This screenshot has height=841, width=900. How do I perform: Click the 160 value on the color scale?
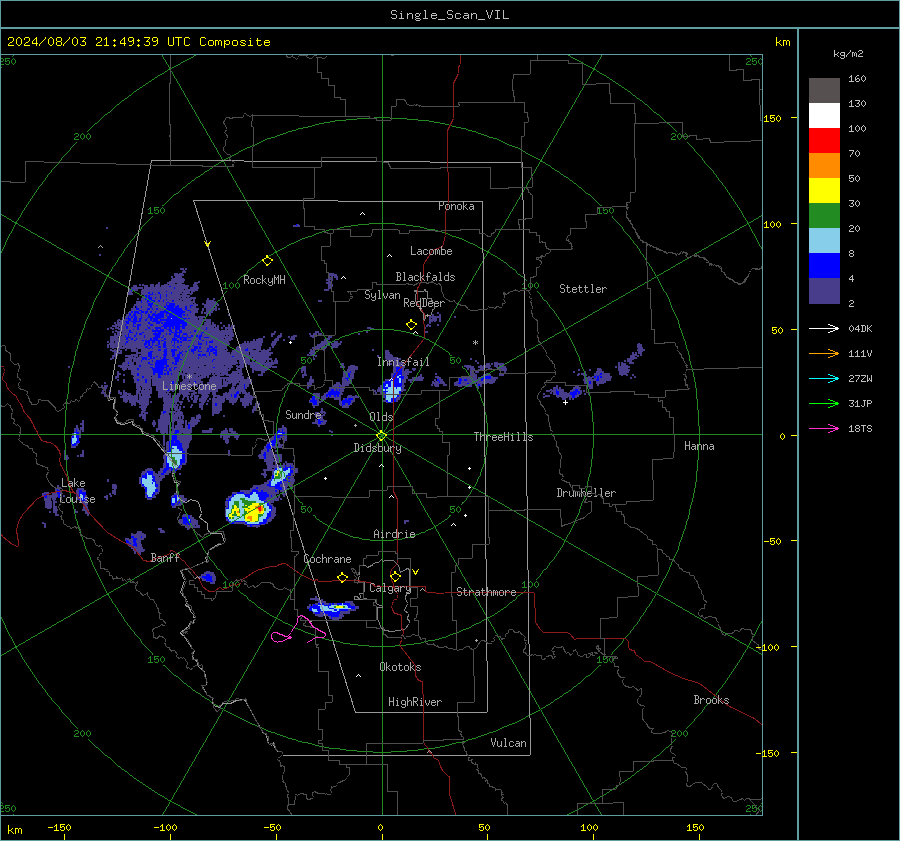point(857,79)
